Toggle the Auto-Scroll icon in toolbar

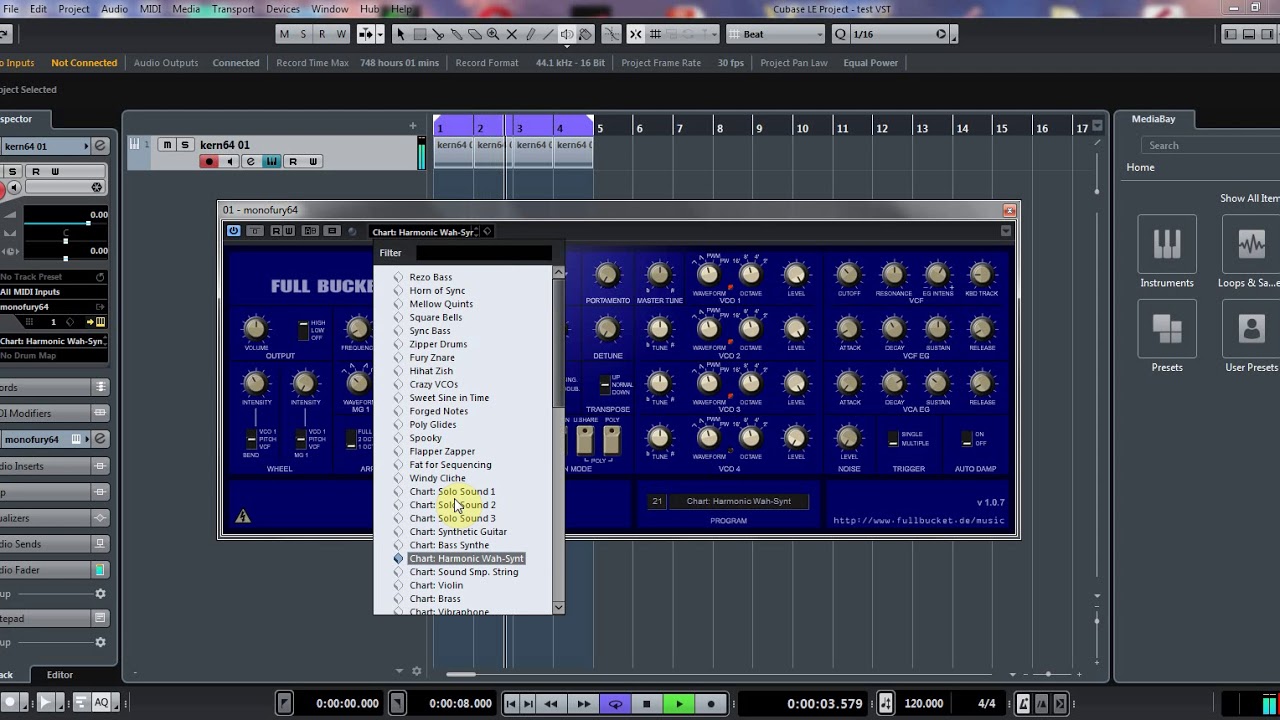pos(366,34)
